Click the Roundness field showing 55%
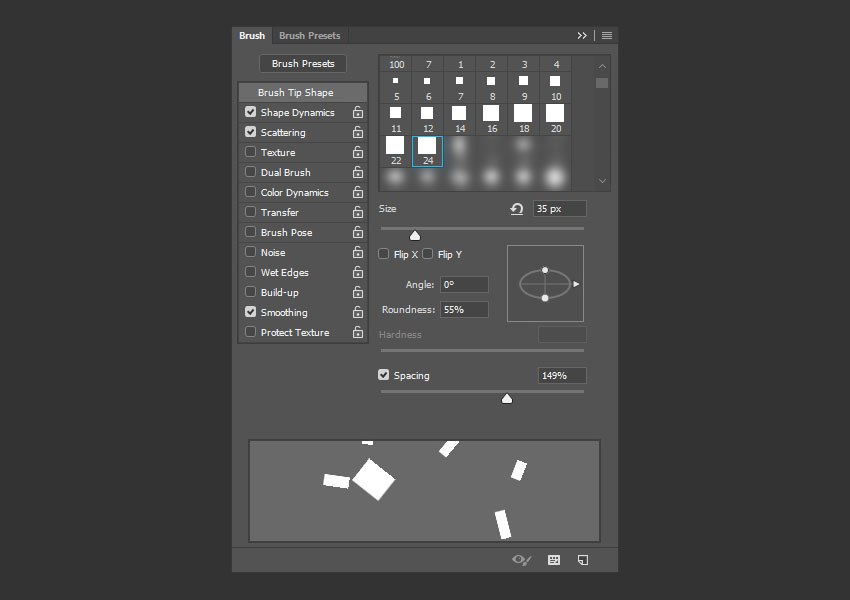The height and width of the screenshot is (600, 850). [464, 309]
